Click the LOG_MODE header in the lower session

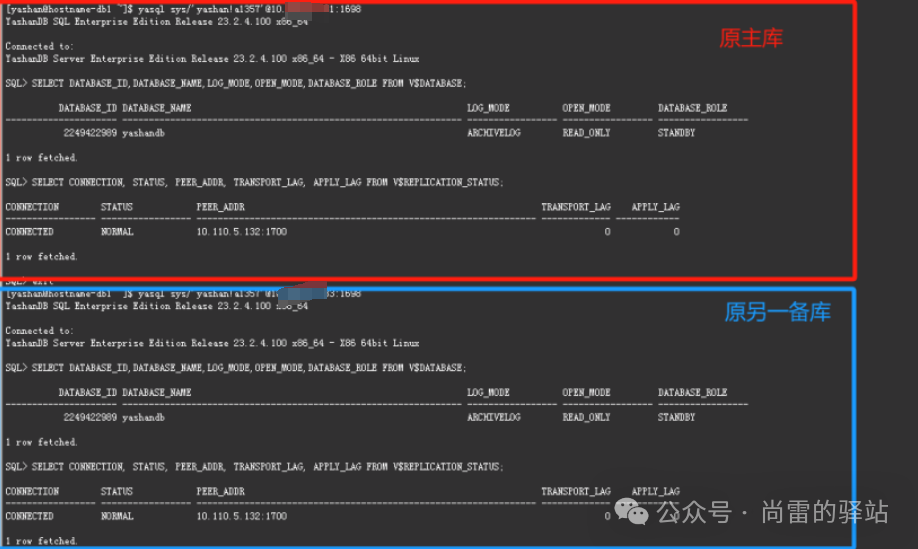pos(488,392)
